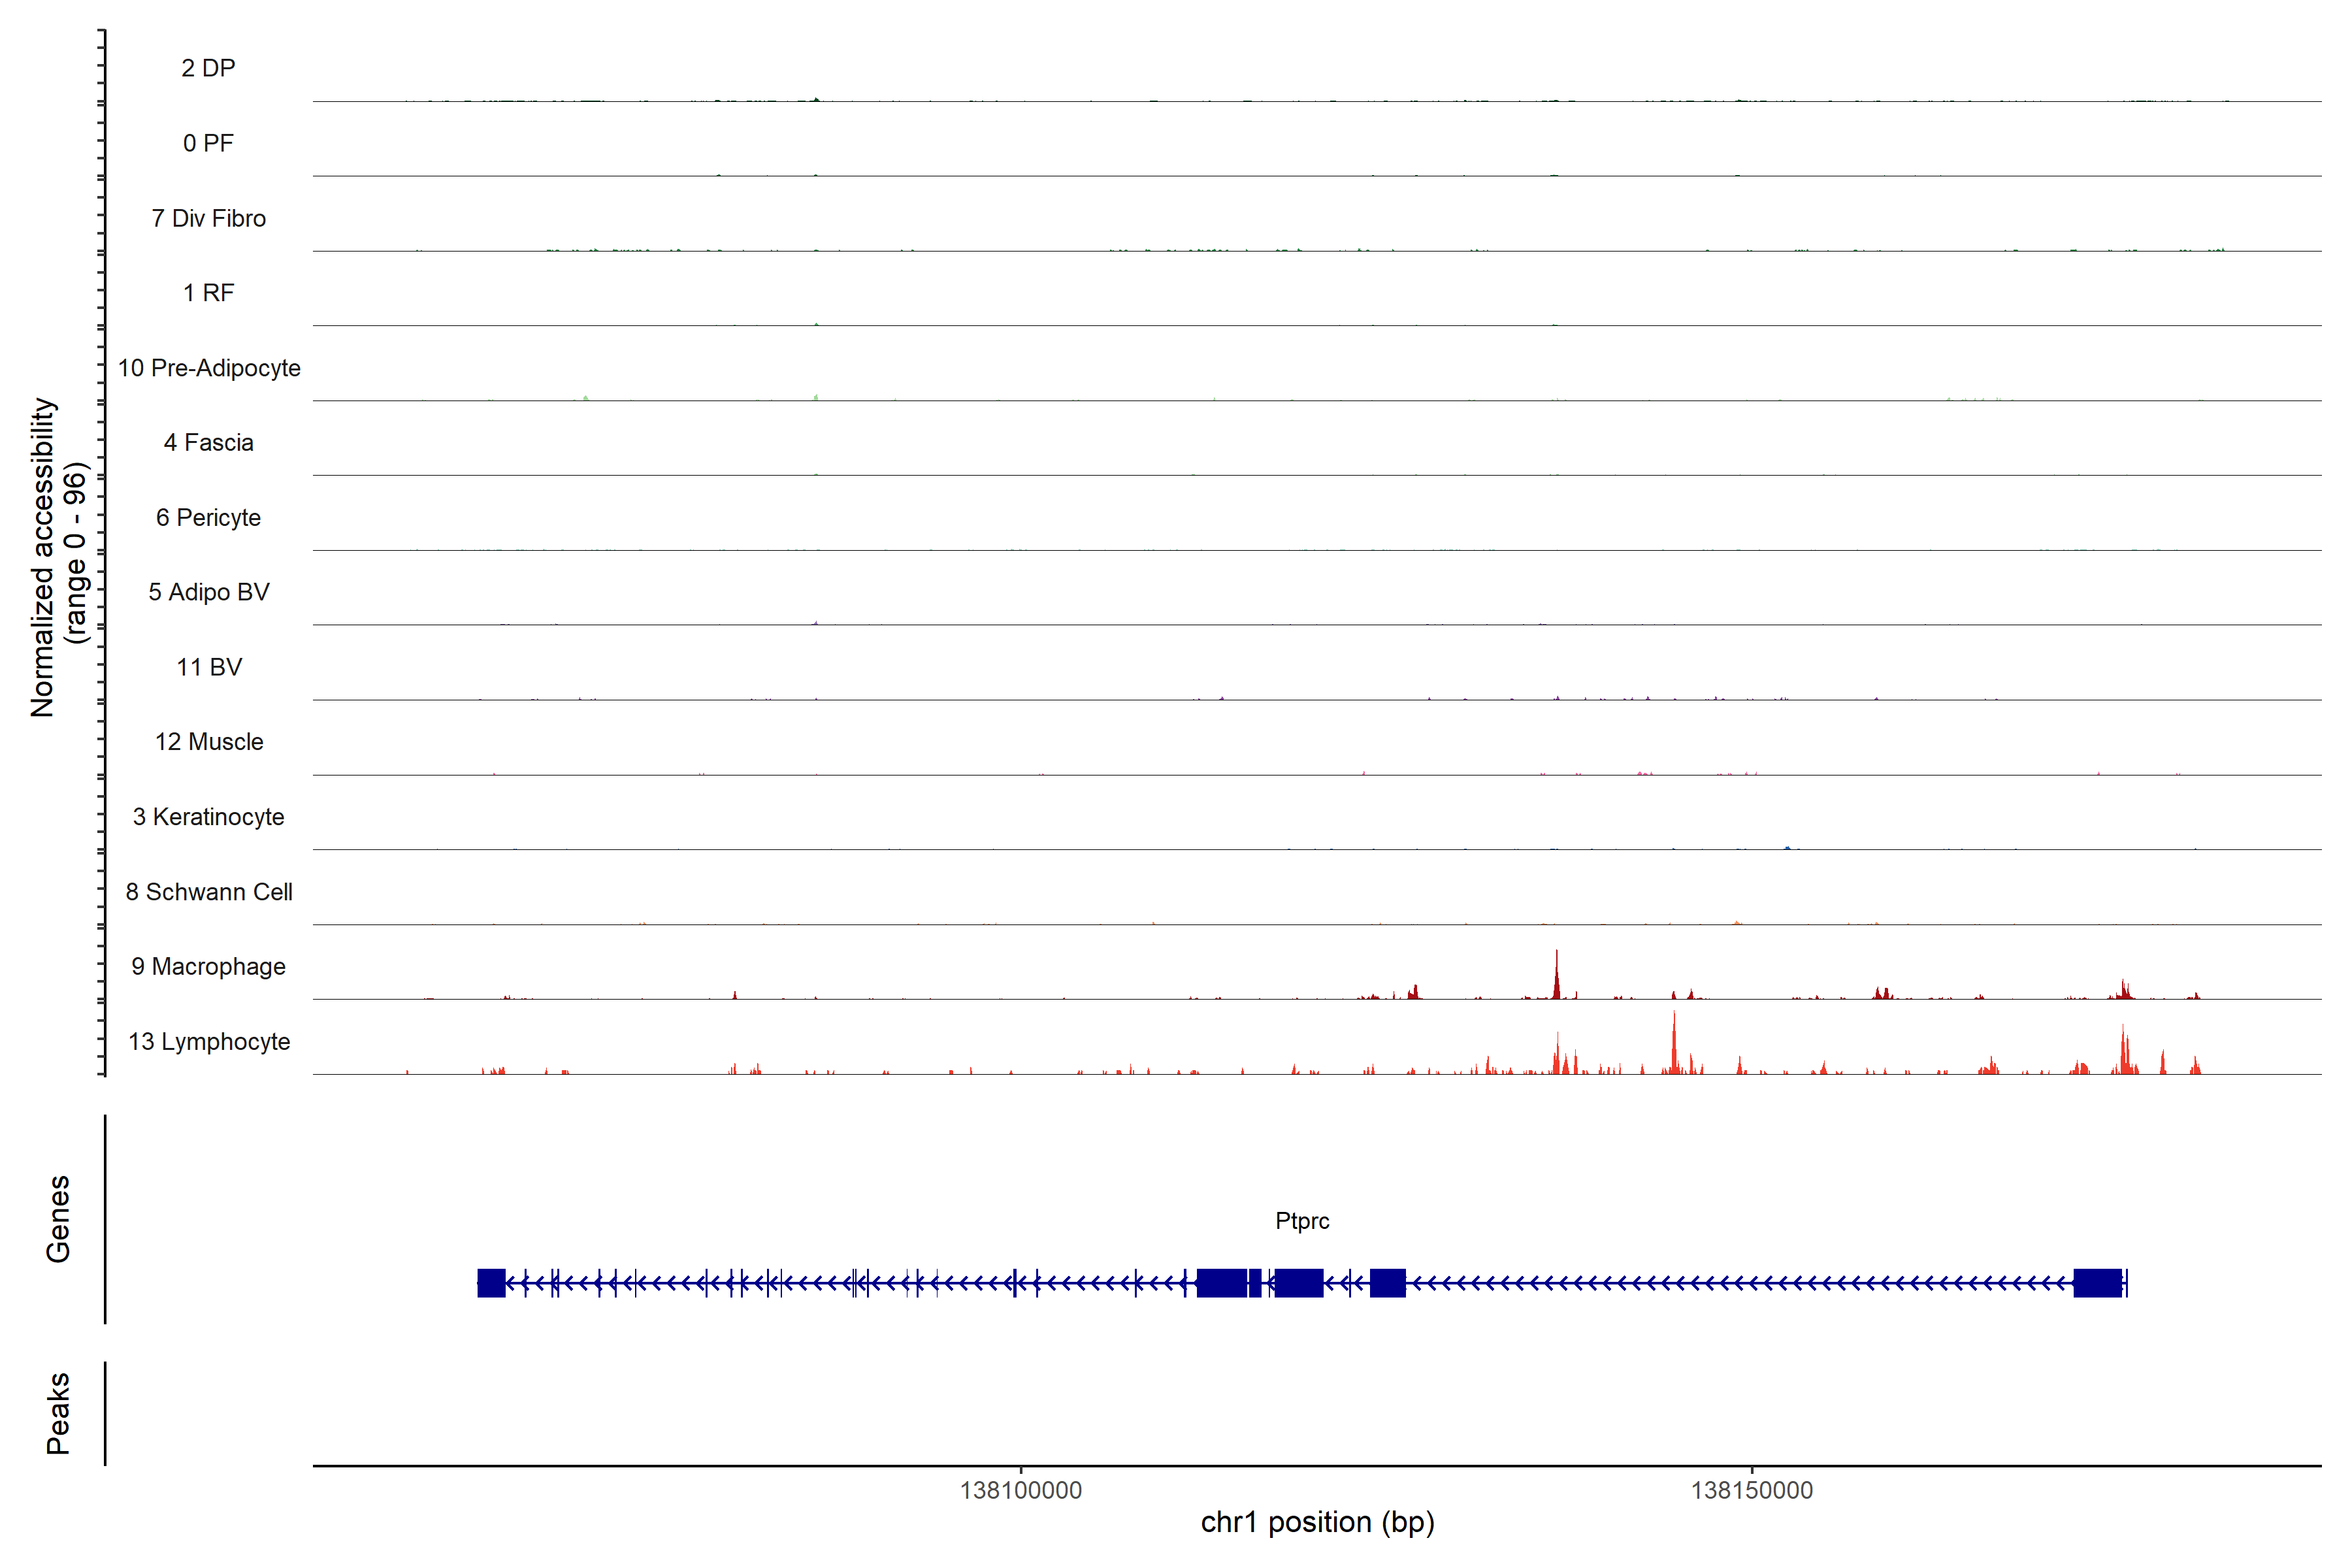Screen dimensions: 2352x1568
Task: Select the 11 BV track label
Action: pyautogui.click(x=208, y=667)
